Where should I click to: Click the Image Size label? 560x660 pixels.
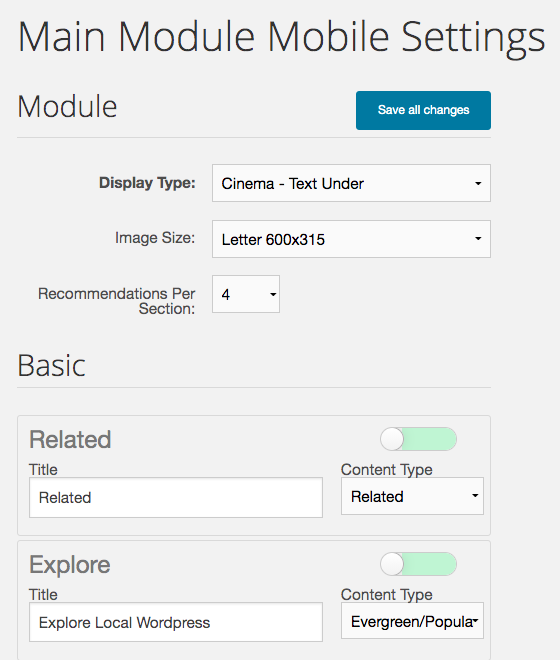tap(155, 238)
